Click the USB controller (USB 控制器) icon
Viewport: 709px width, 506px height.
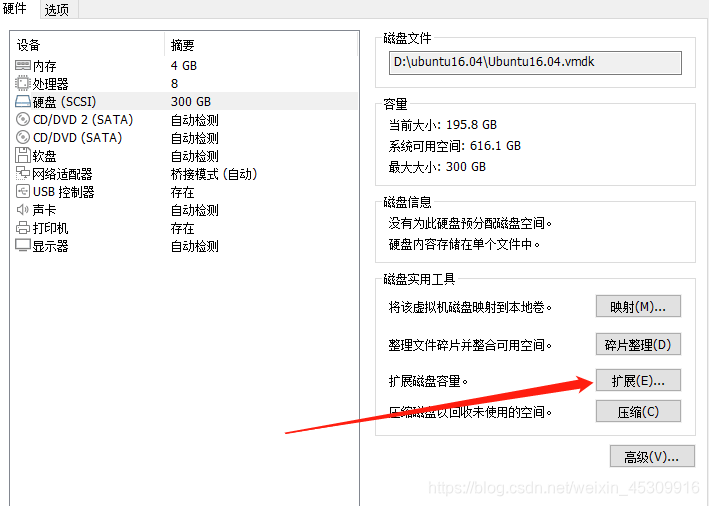[23, 191]
